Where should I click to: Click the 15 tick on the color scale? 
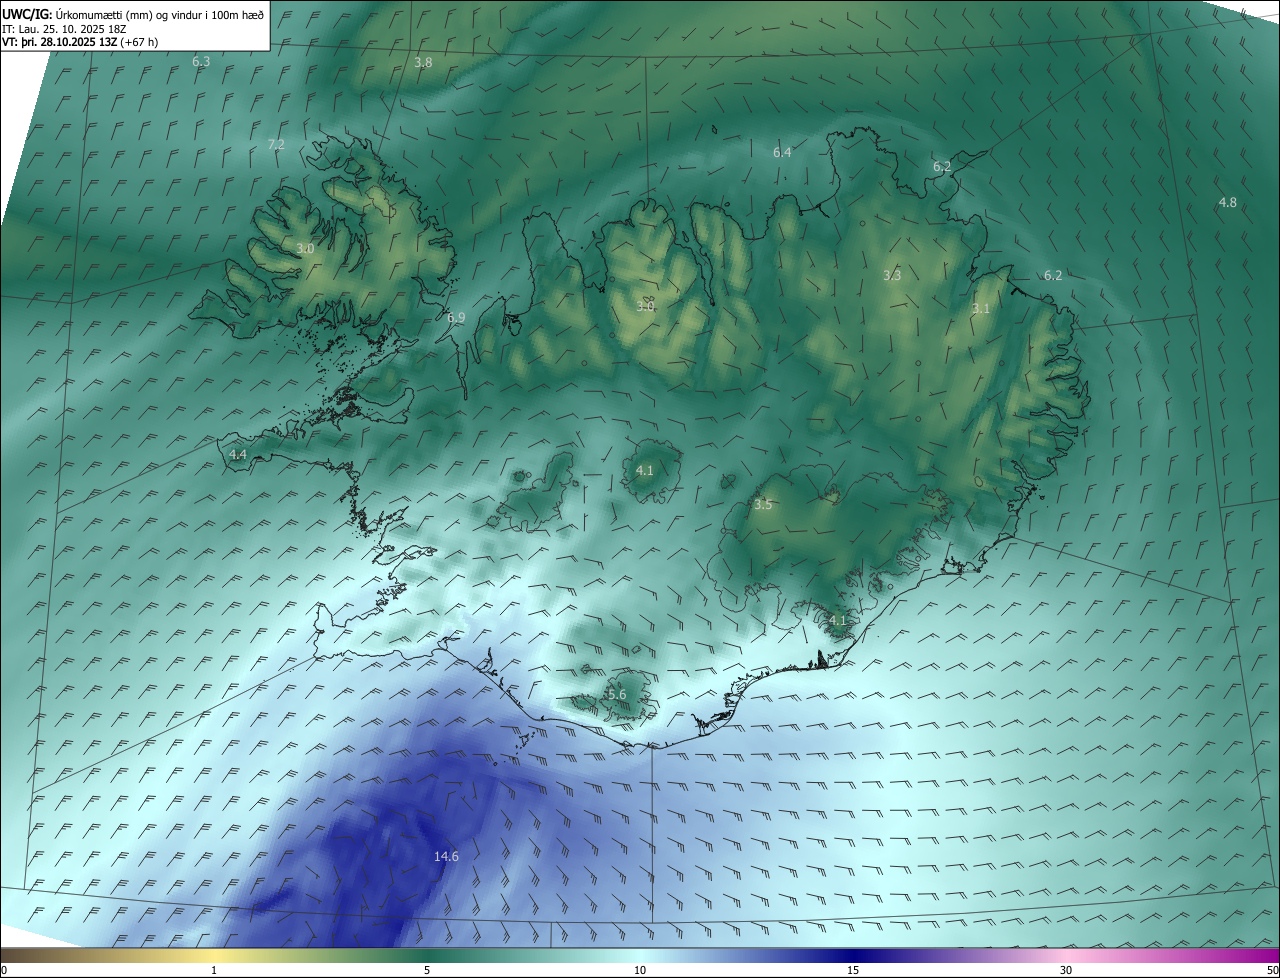[x=853, y=971]
